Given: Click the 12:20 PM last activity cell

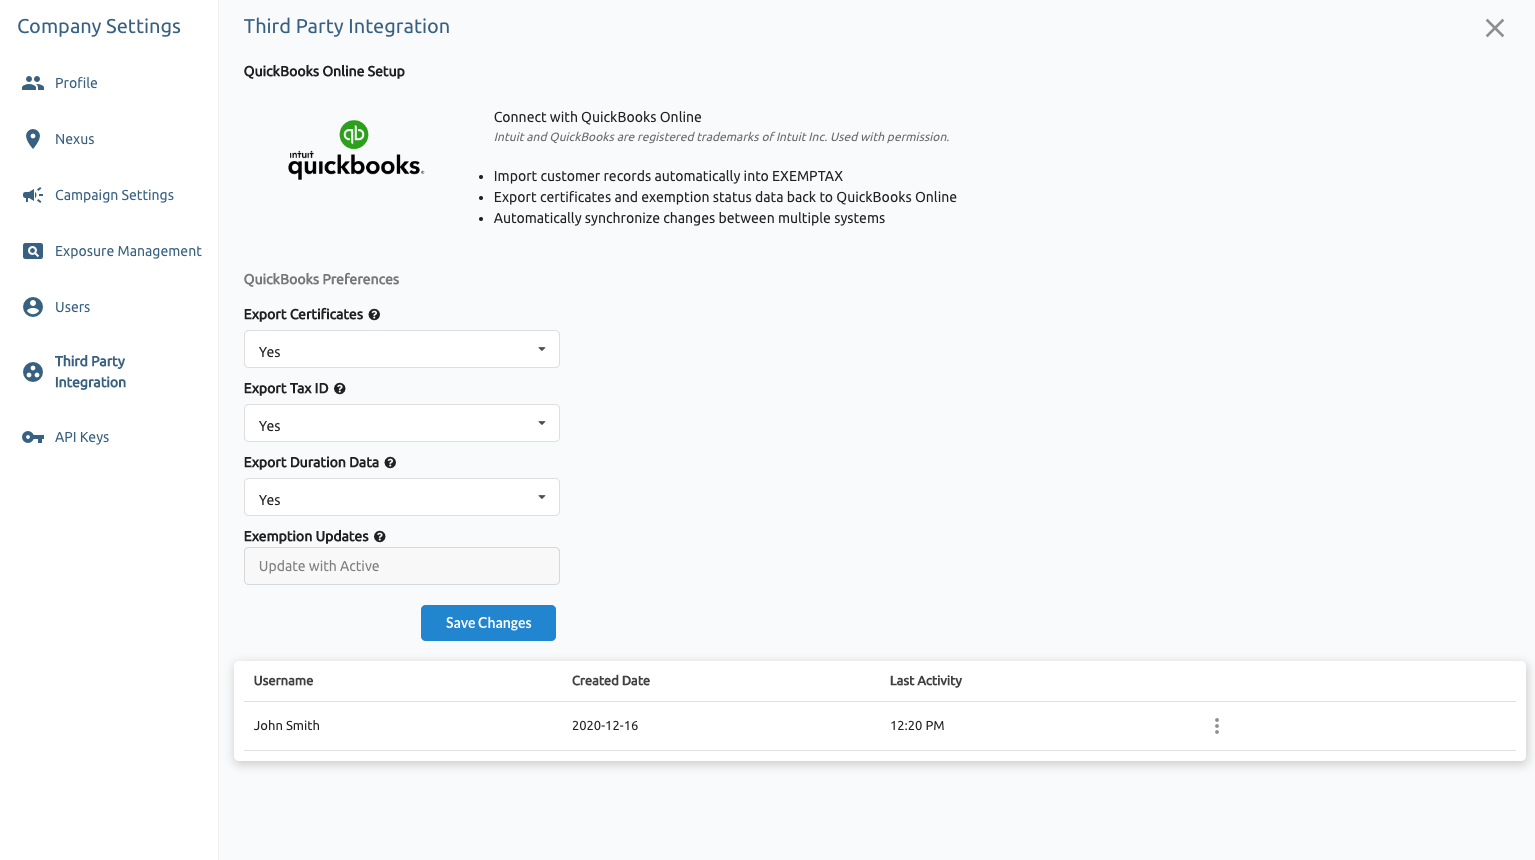Looking at the screenshot, I should click(917, 726).
